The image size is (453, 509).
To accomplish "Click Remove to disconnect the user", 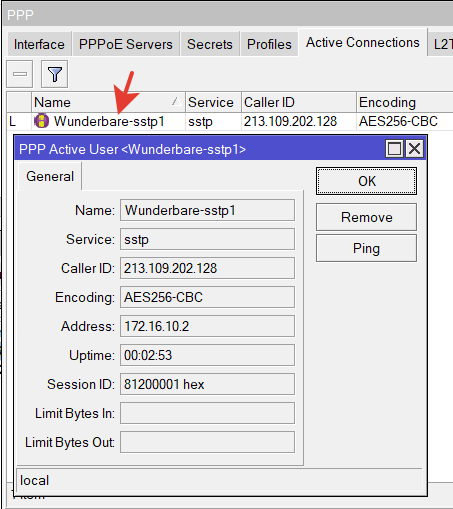I will 366,217.
